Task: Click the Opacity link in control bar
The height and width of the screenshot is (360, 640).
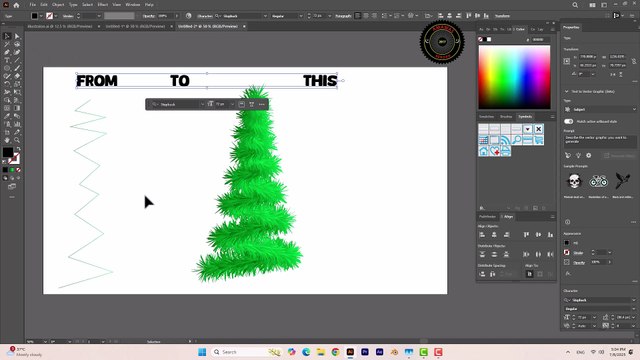Action: (x=149, y=16)
